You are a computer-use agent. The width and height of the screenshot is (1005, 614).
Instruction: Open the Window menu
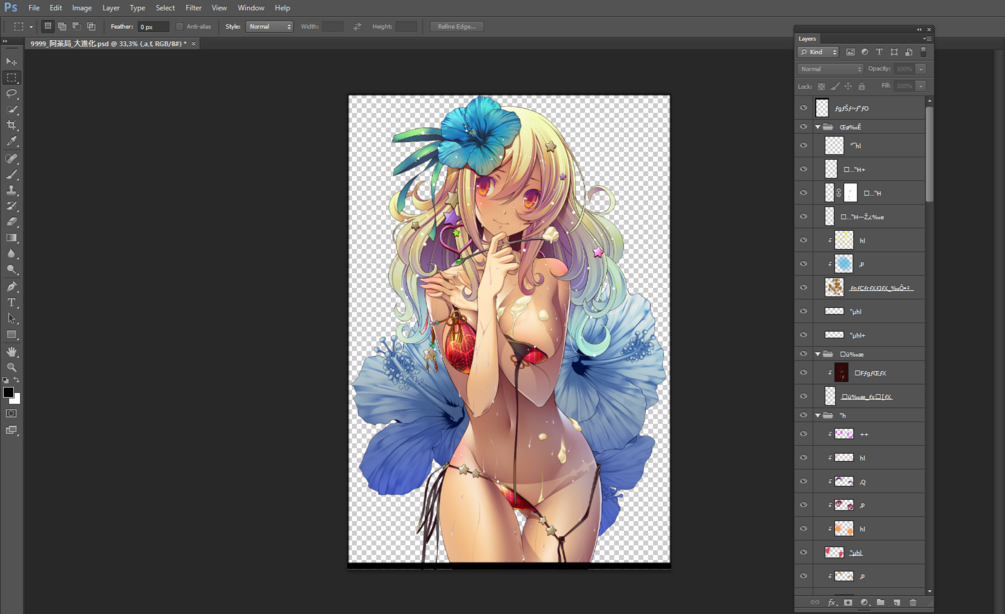click(x=251, y=8)
